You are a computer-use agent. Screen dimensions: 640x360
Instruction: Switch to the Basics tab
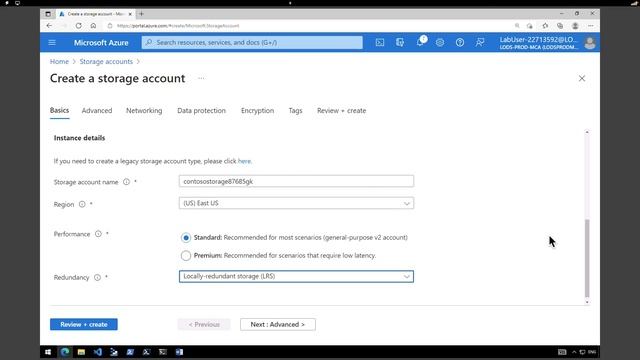tap(60, 111)
